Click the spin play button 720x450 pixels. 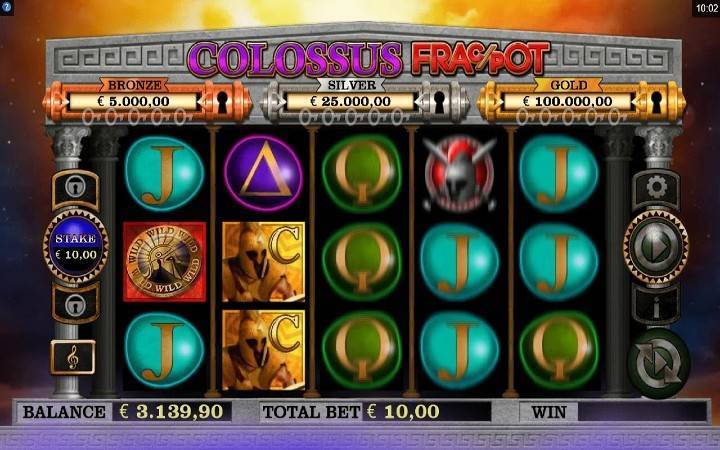(x=656, y=247)
